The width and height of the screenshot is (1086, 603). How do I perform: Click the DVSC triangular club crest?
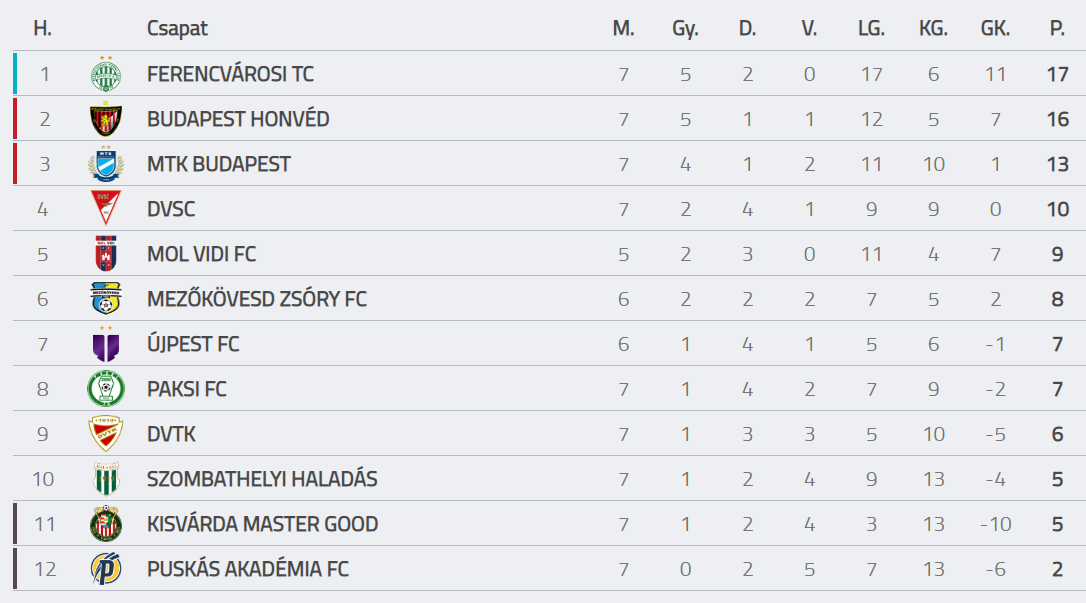tap(106, 208)
